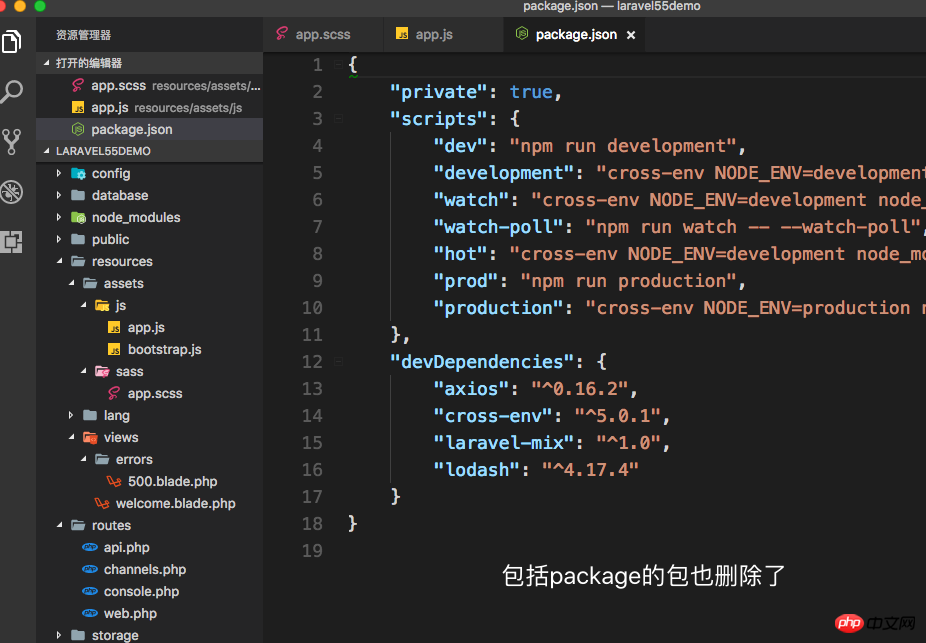Click the sass folder icon
The width and height of the screenshot is (926, 643).
coord(102,371)
